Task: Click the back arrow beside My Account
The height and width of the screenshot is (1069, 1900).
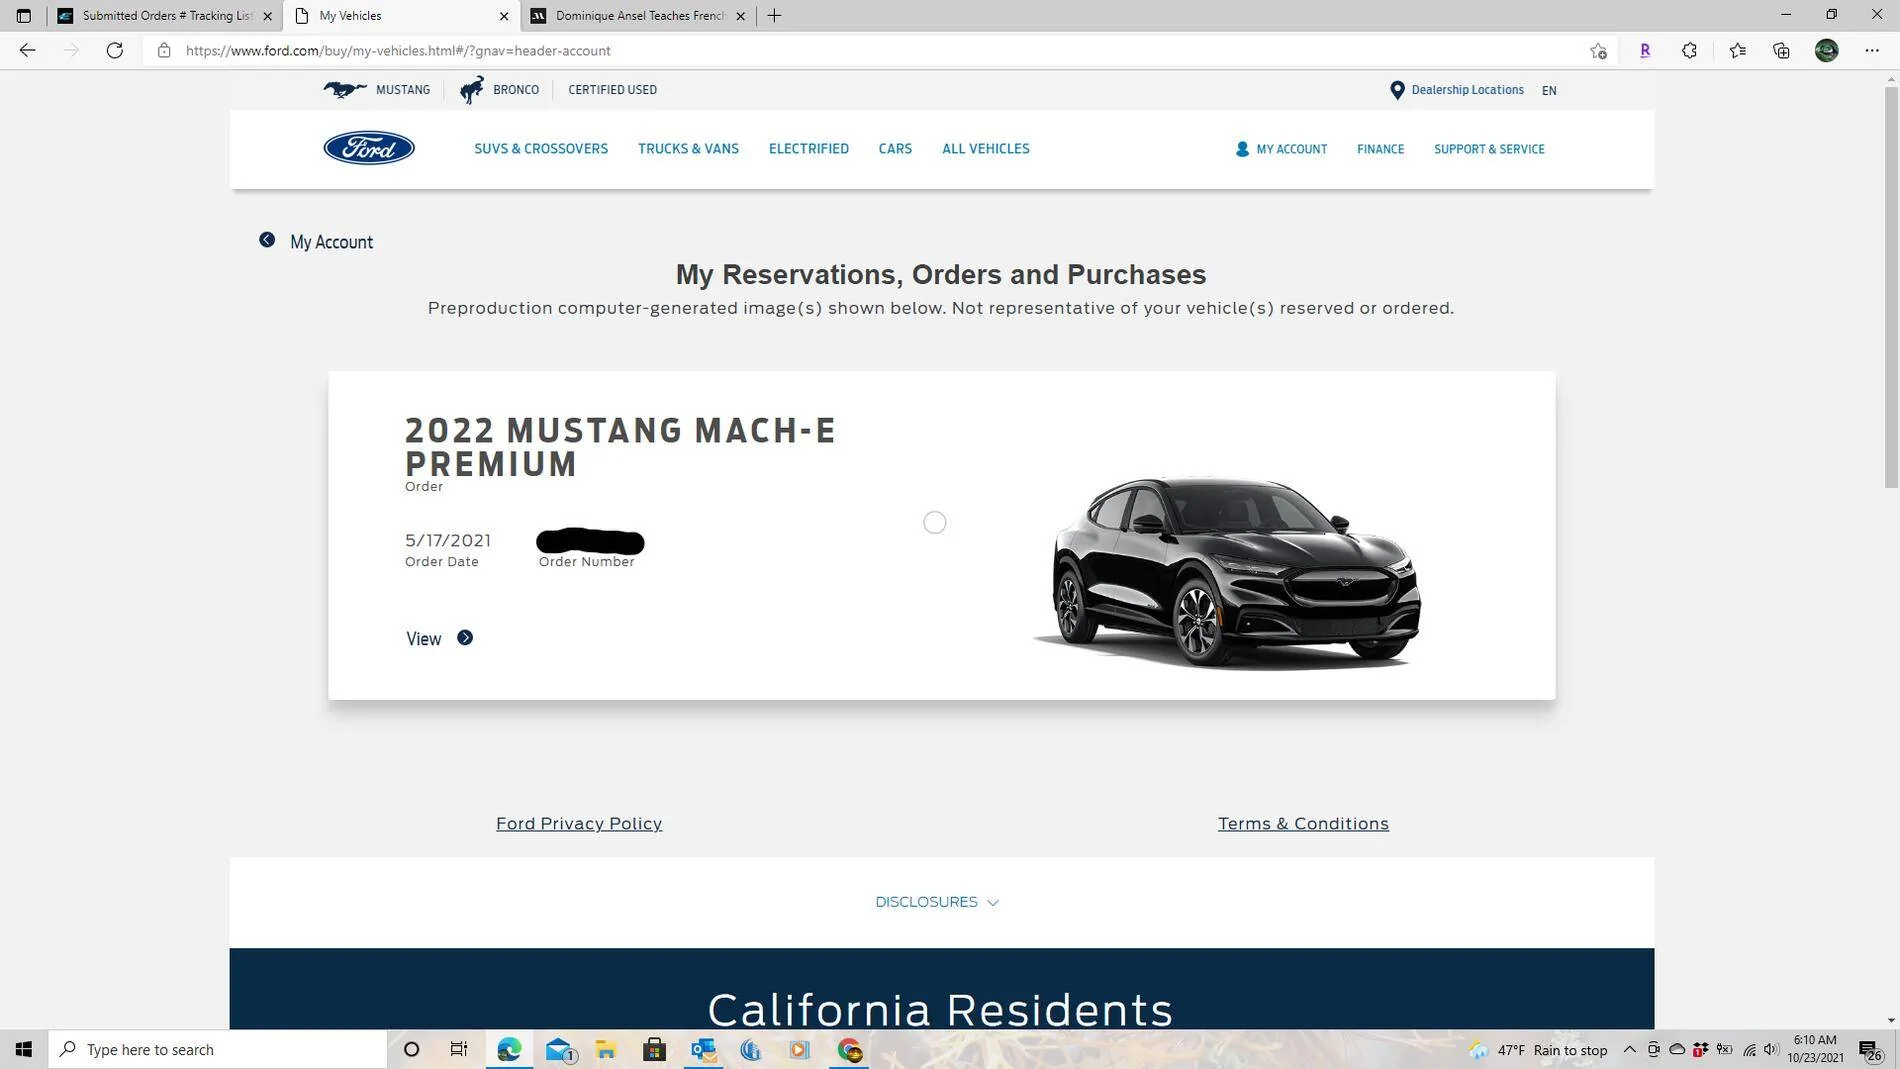Action: pyautogui.click(x=267, y=240)
